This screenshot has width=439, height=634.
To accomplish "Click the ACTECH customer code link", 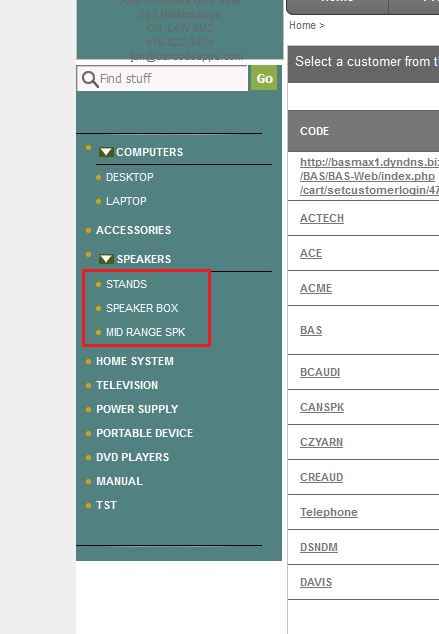I will (322, 218).
